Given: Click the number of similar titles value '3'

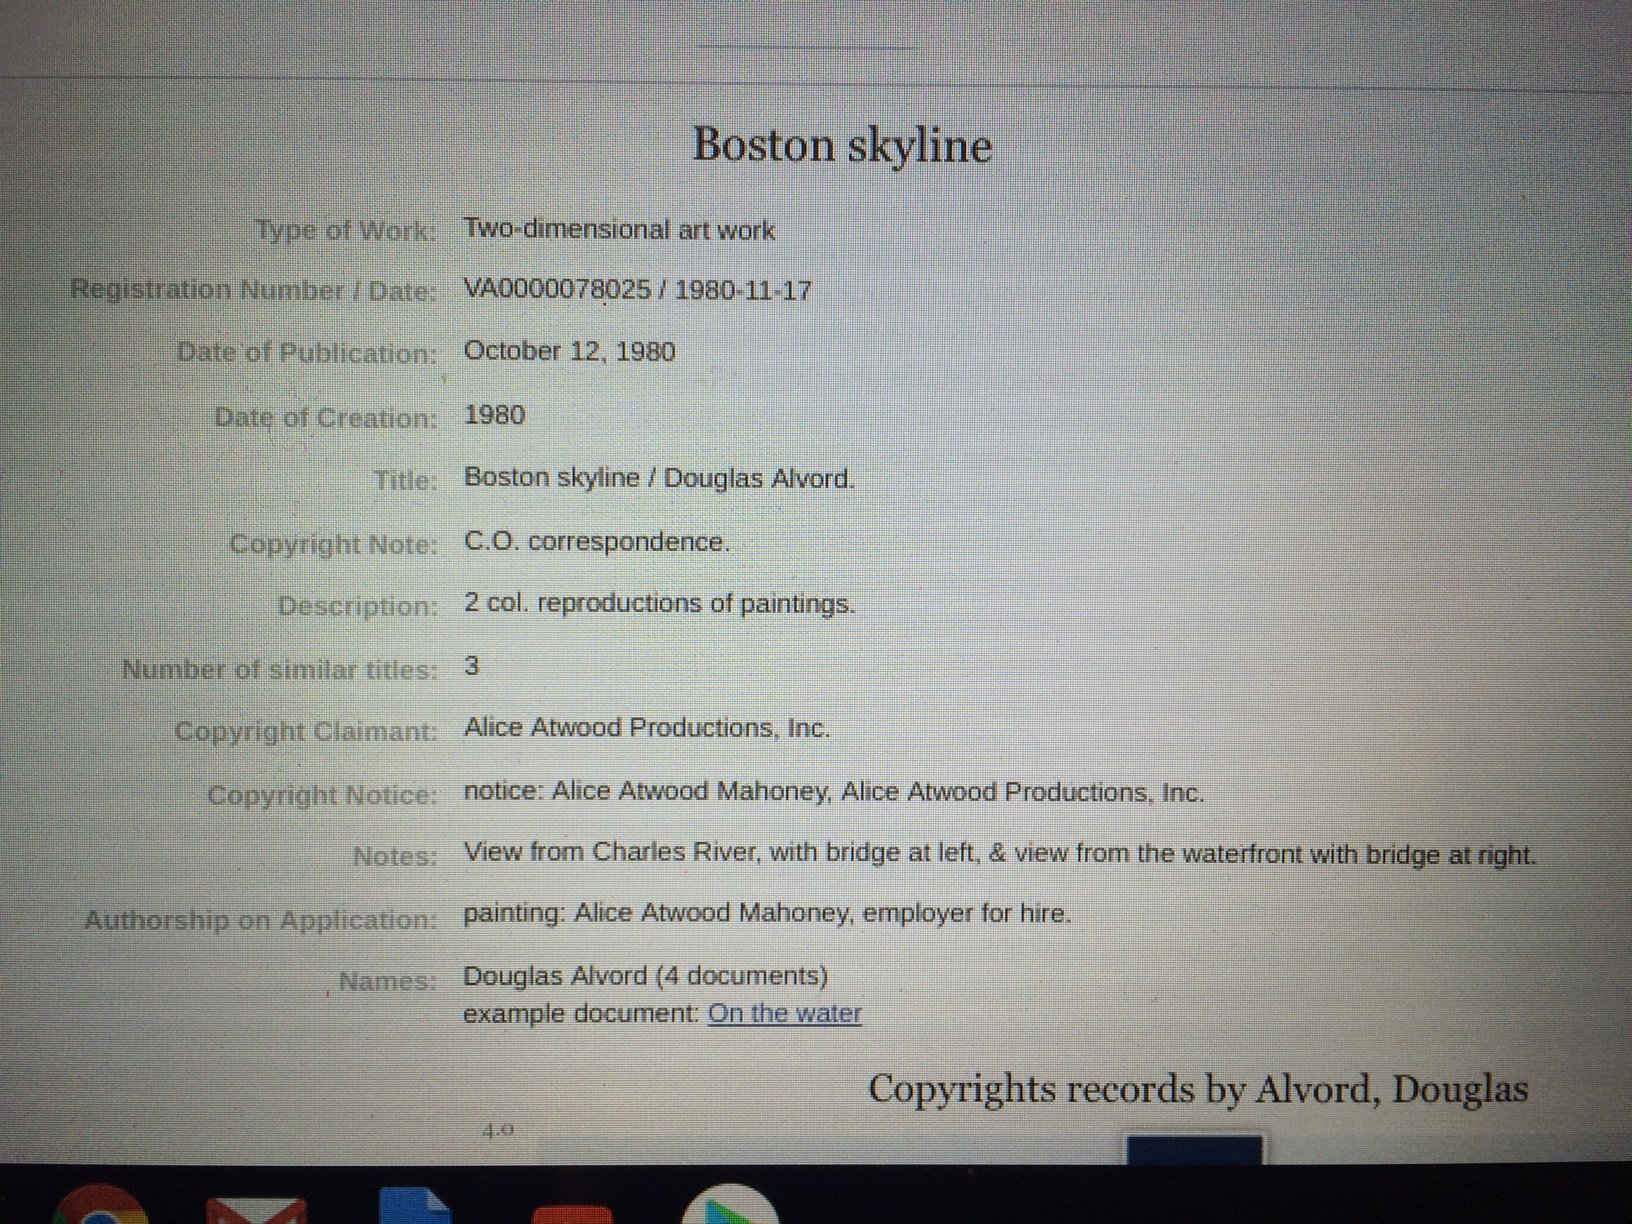Looking at the screenshot, I should coord(472,667).
